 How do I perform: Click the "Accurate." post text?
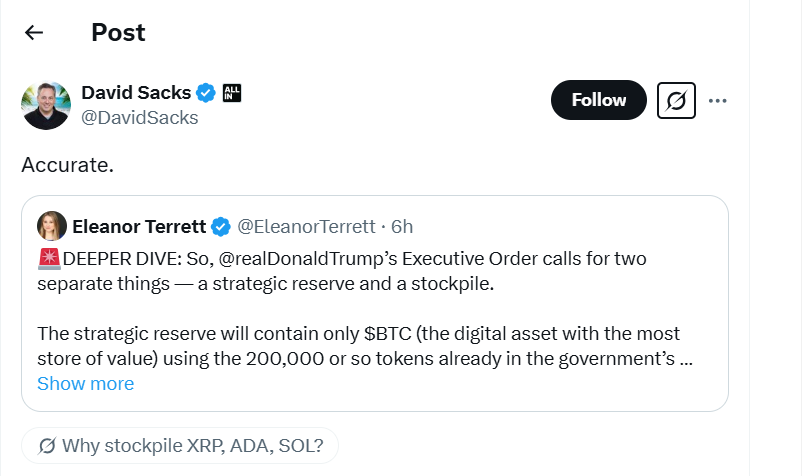click(x=67, y=165)
